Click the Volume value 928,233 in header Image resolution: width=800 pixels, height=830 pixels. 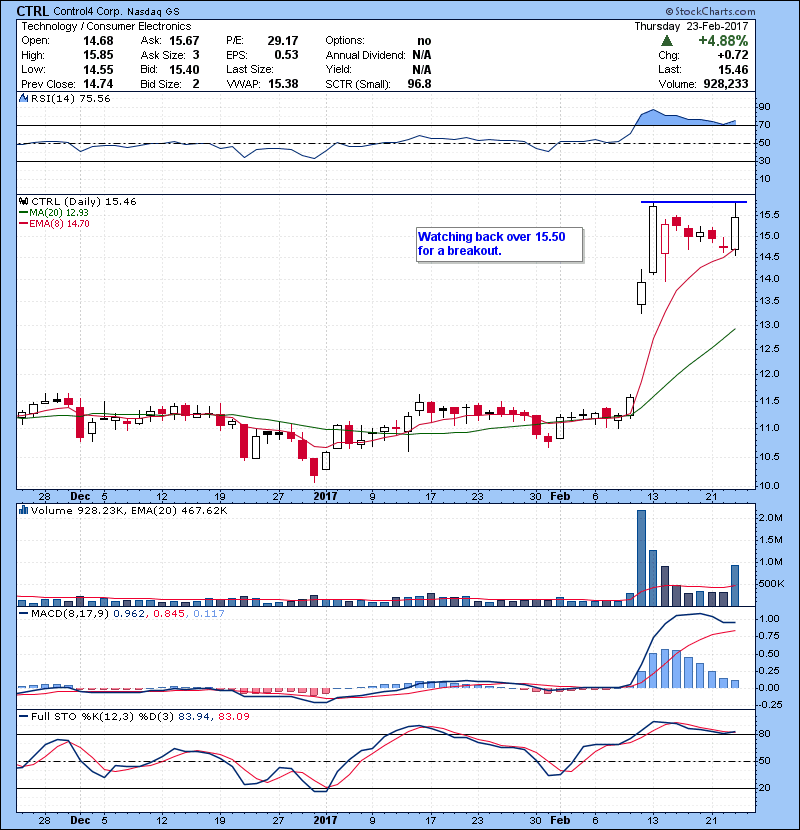pyautogui.click(x=726, y=84)
